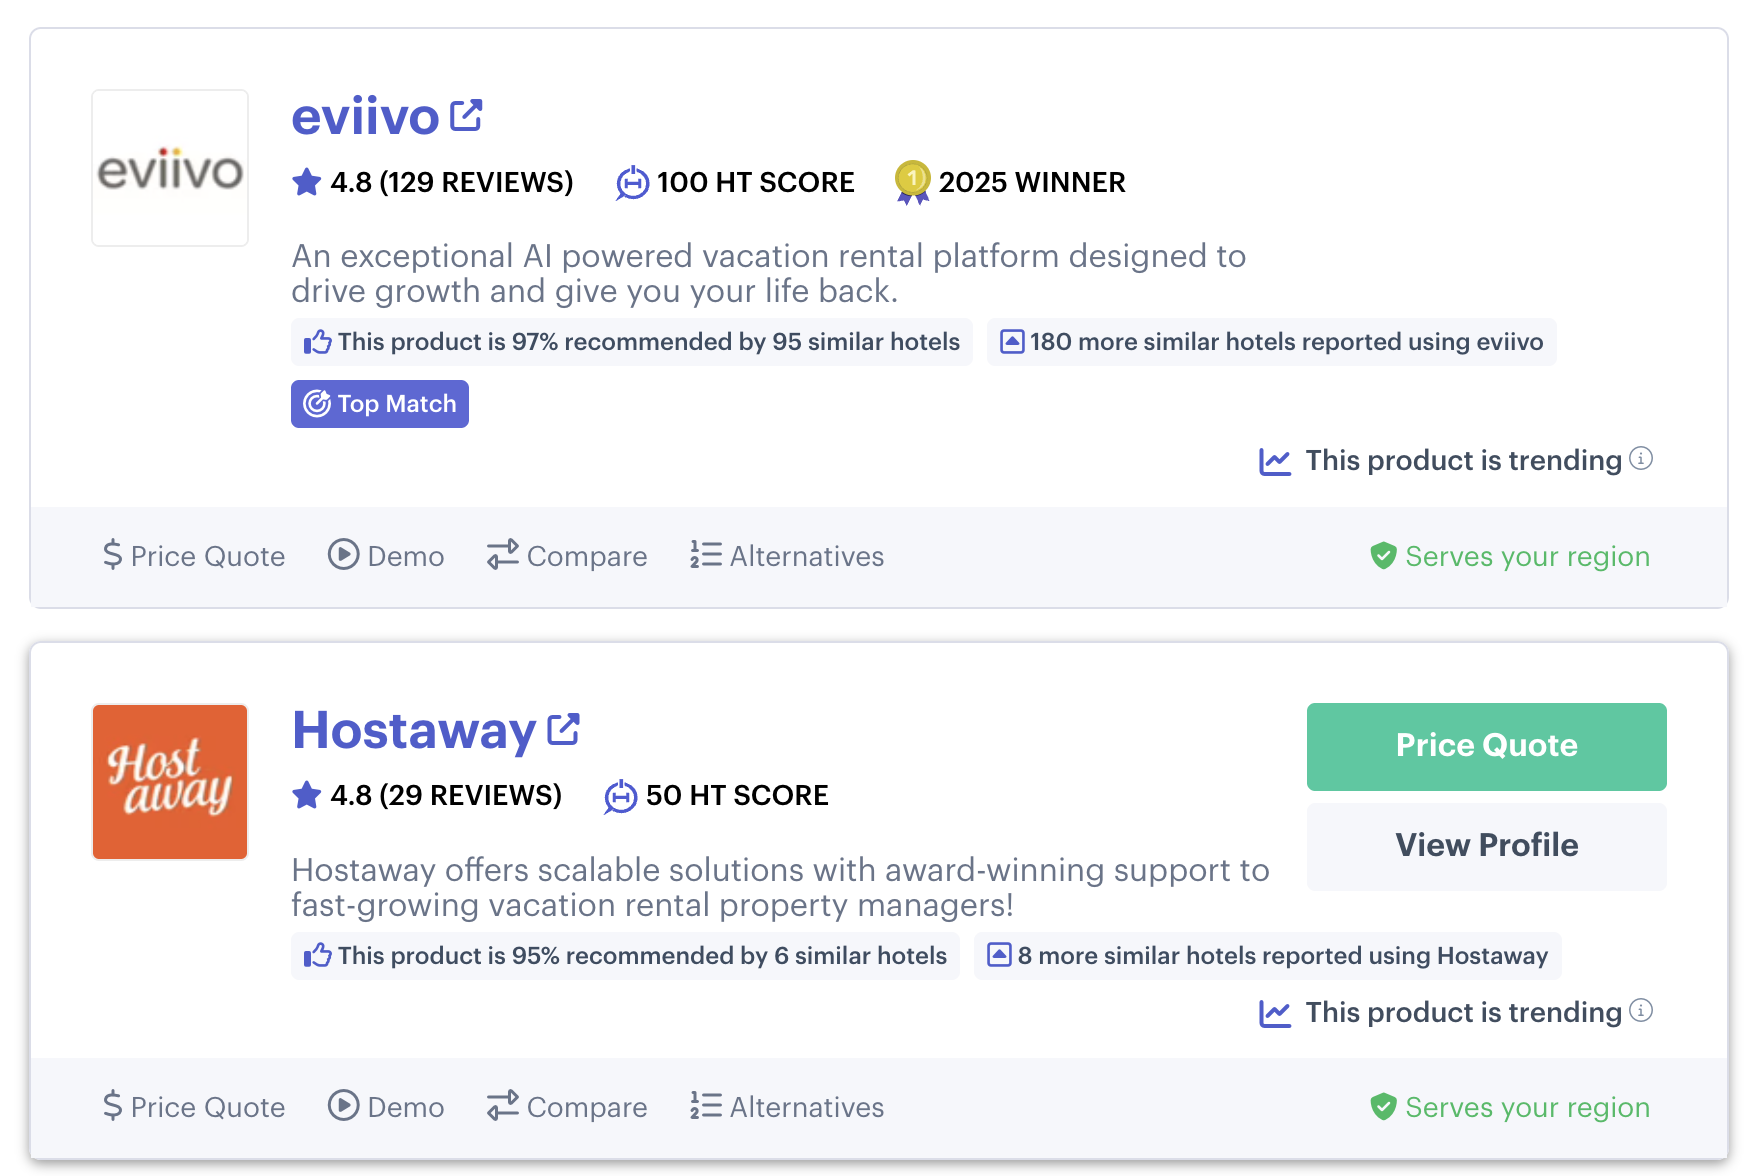
Task: Click Price Quote in the Hostaway footer
Action: (x=208, y=1108)
